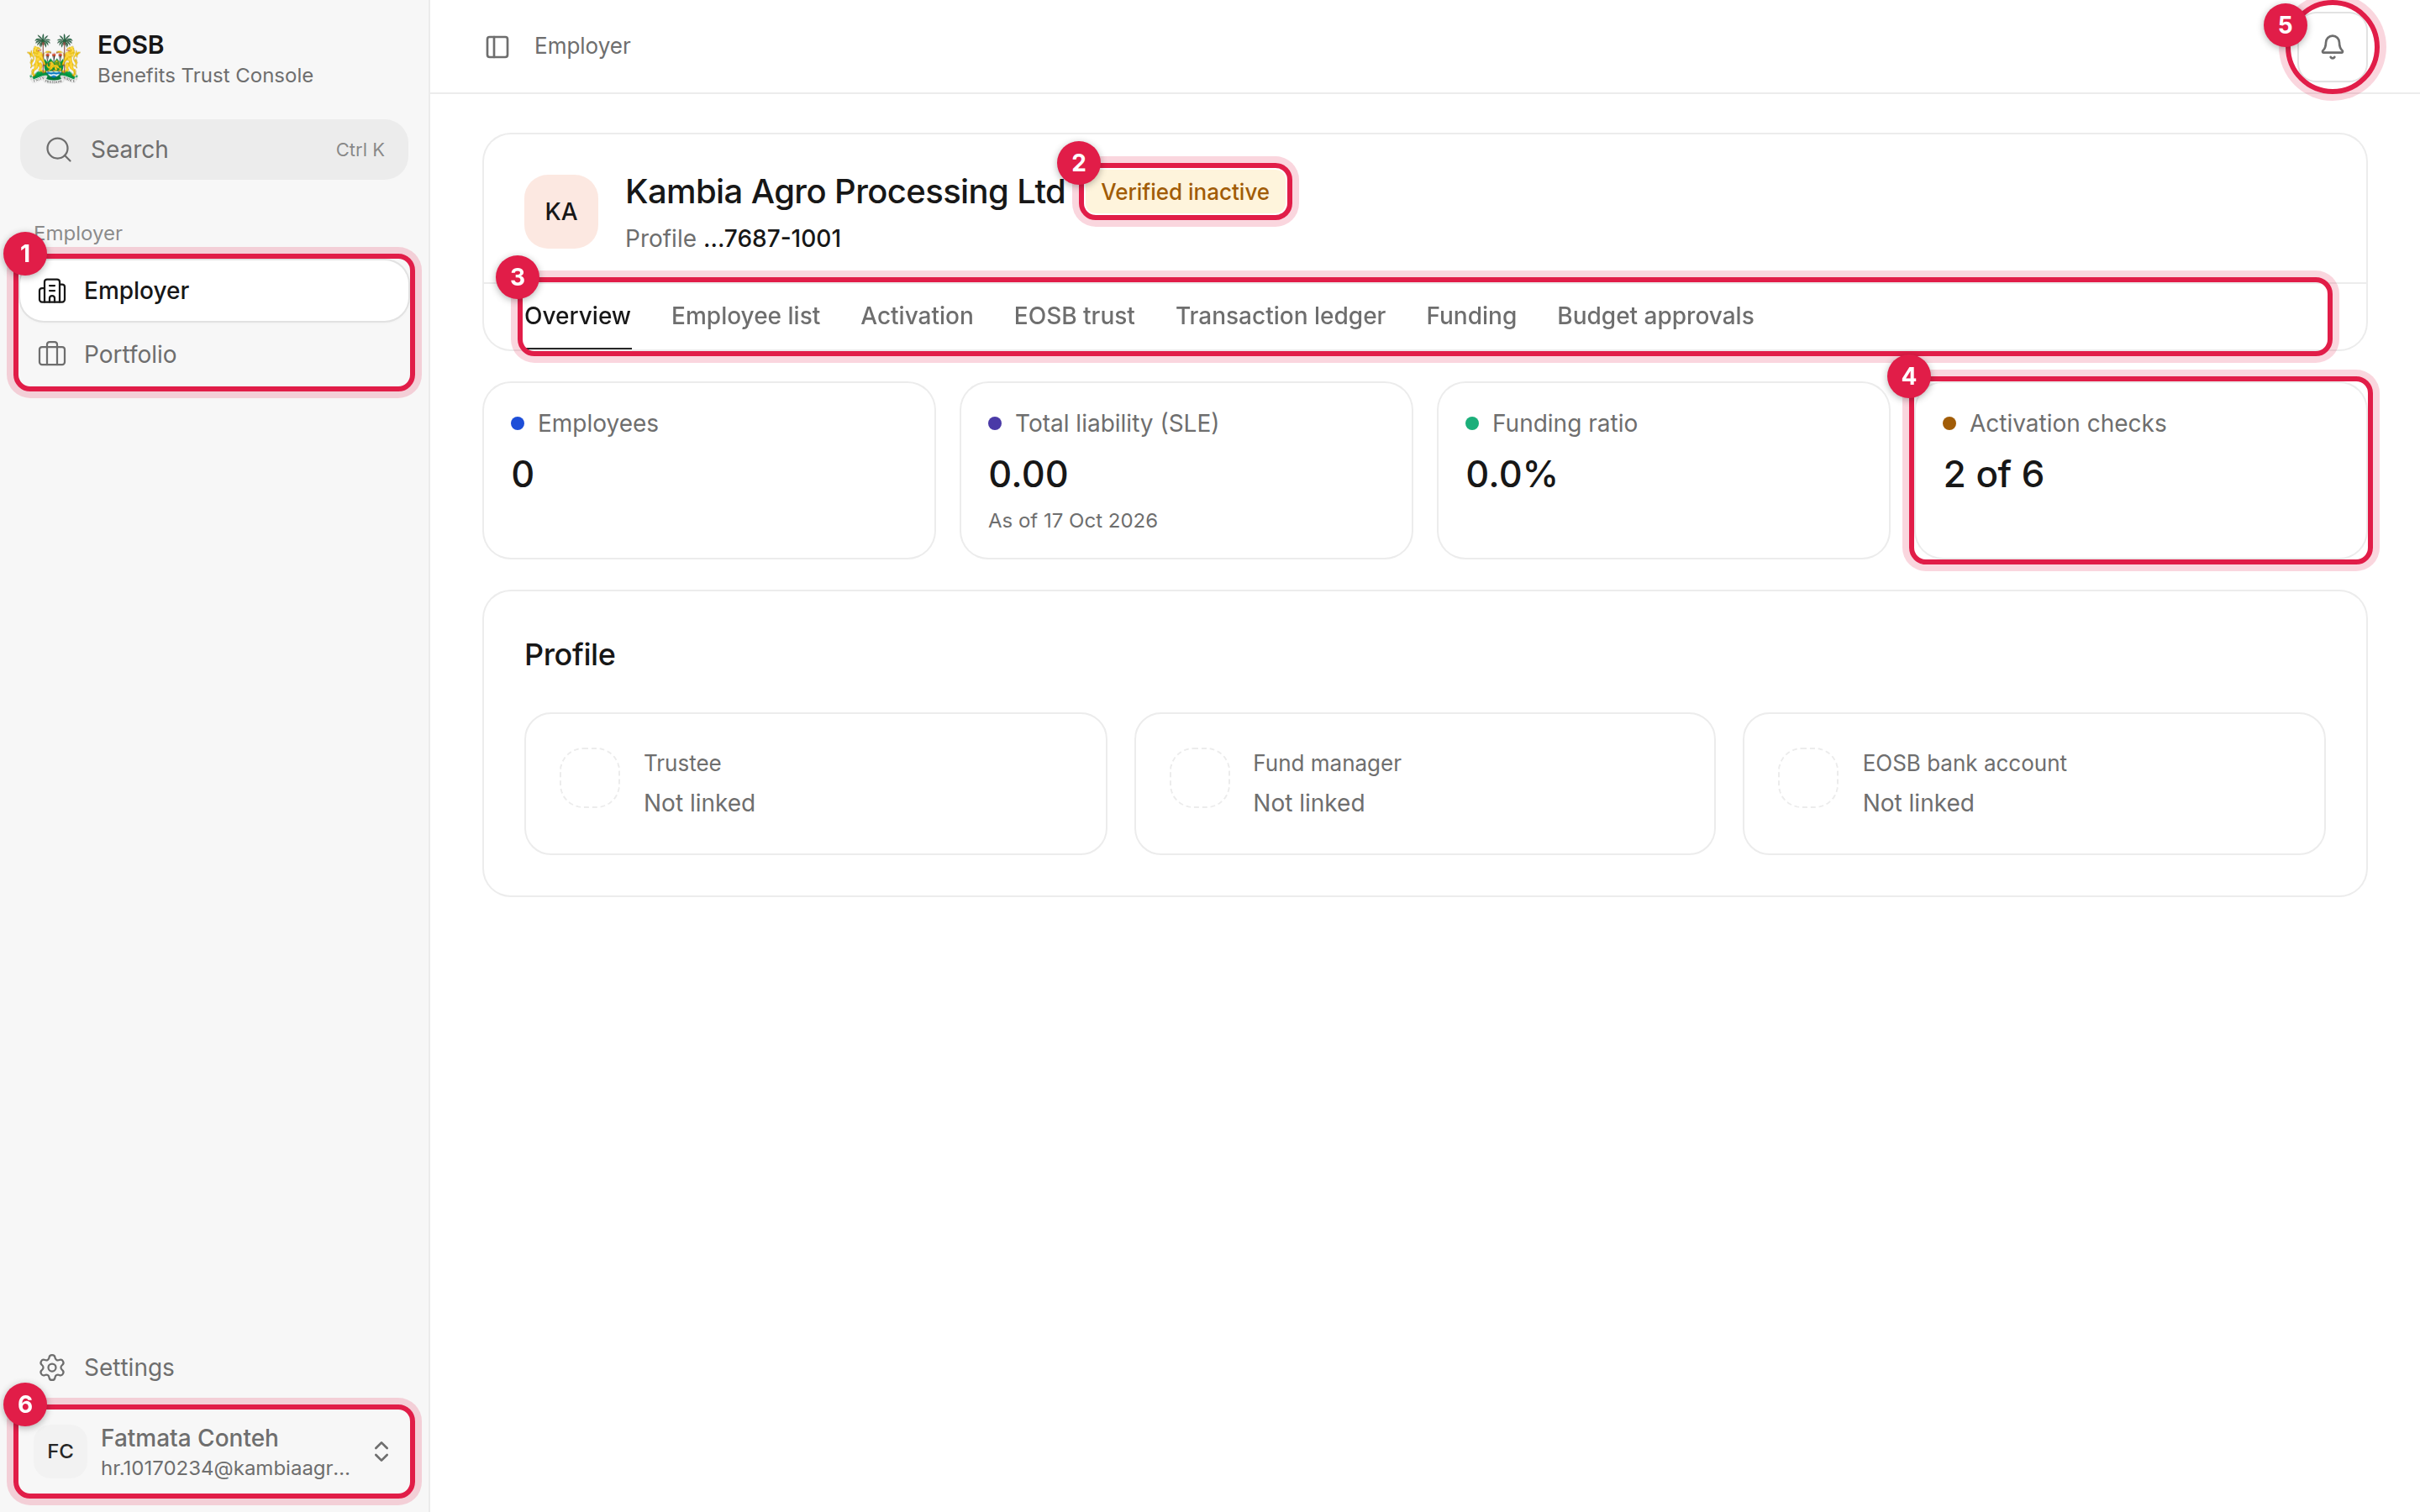This screenshot has height=1512, width=2420.
Task: Click the Funding ratio card
Action: (x=1663, y=470)
